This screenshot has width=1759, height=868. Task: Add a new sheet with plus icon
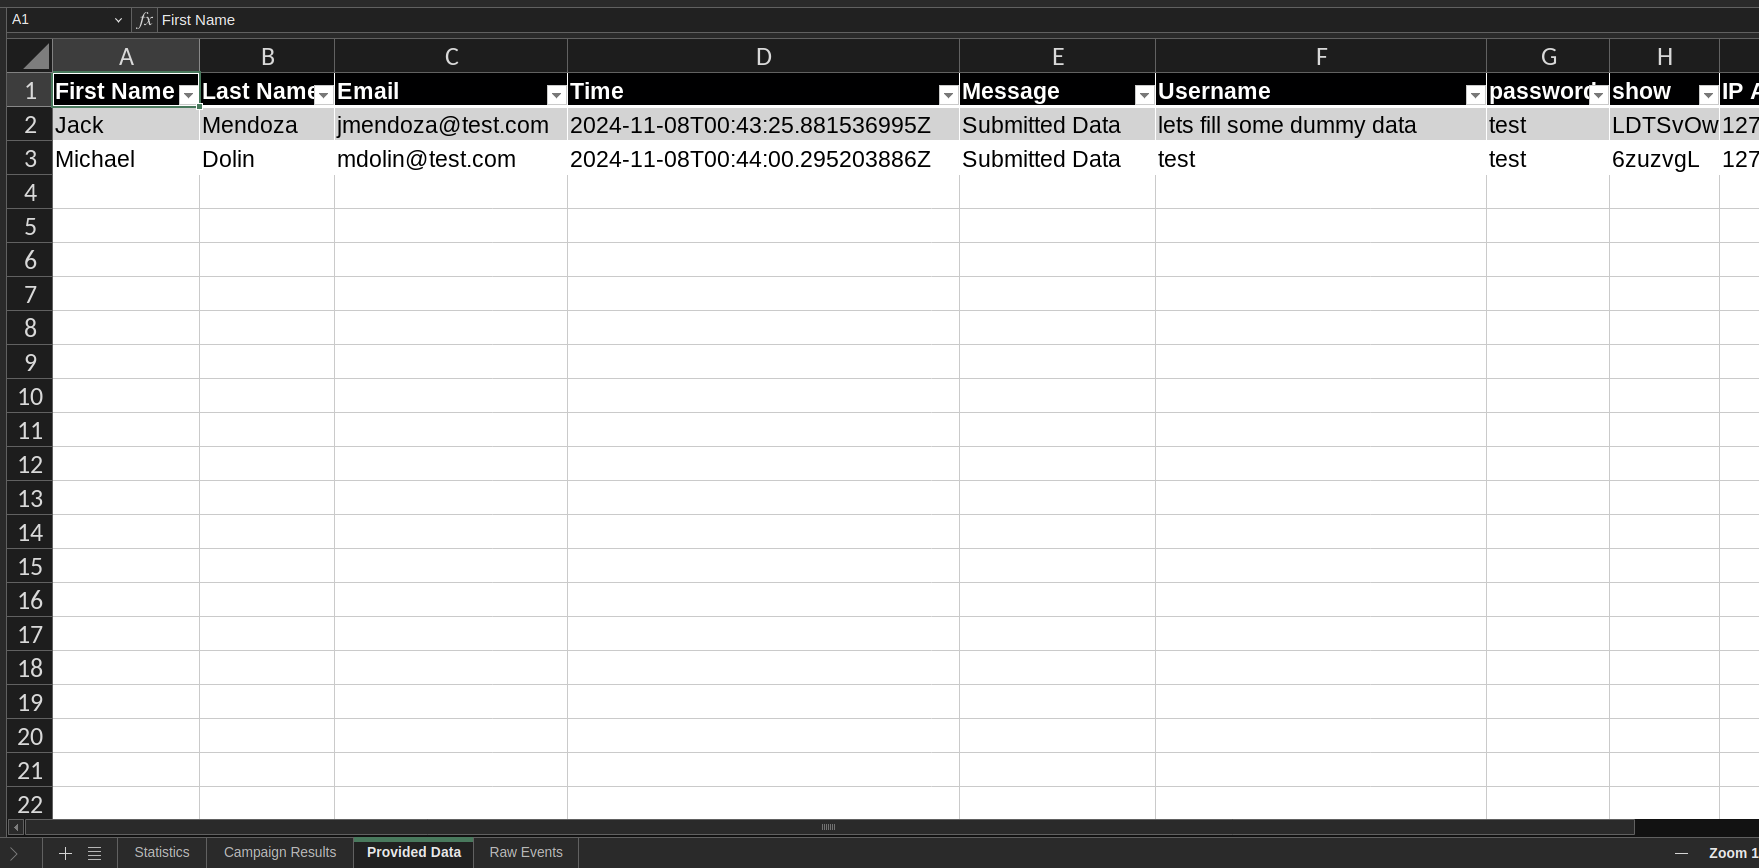tap(65, 853)
